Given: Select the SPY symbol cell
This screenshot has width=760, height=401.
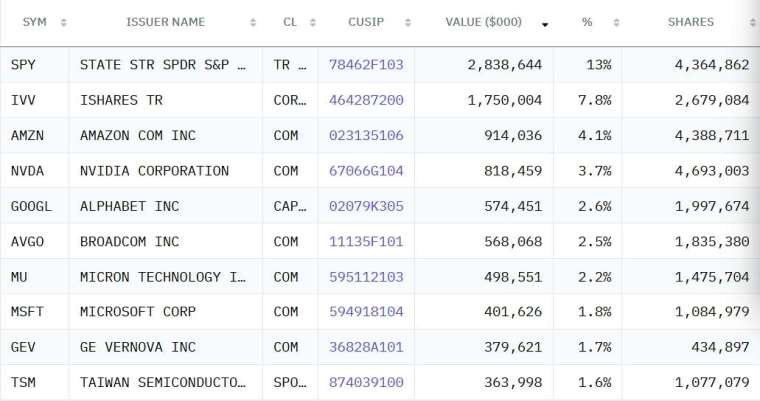Looking at the screenshot, I should [34, 64].
